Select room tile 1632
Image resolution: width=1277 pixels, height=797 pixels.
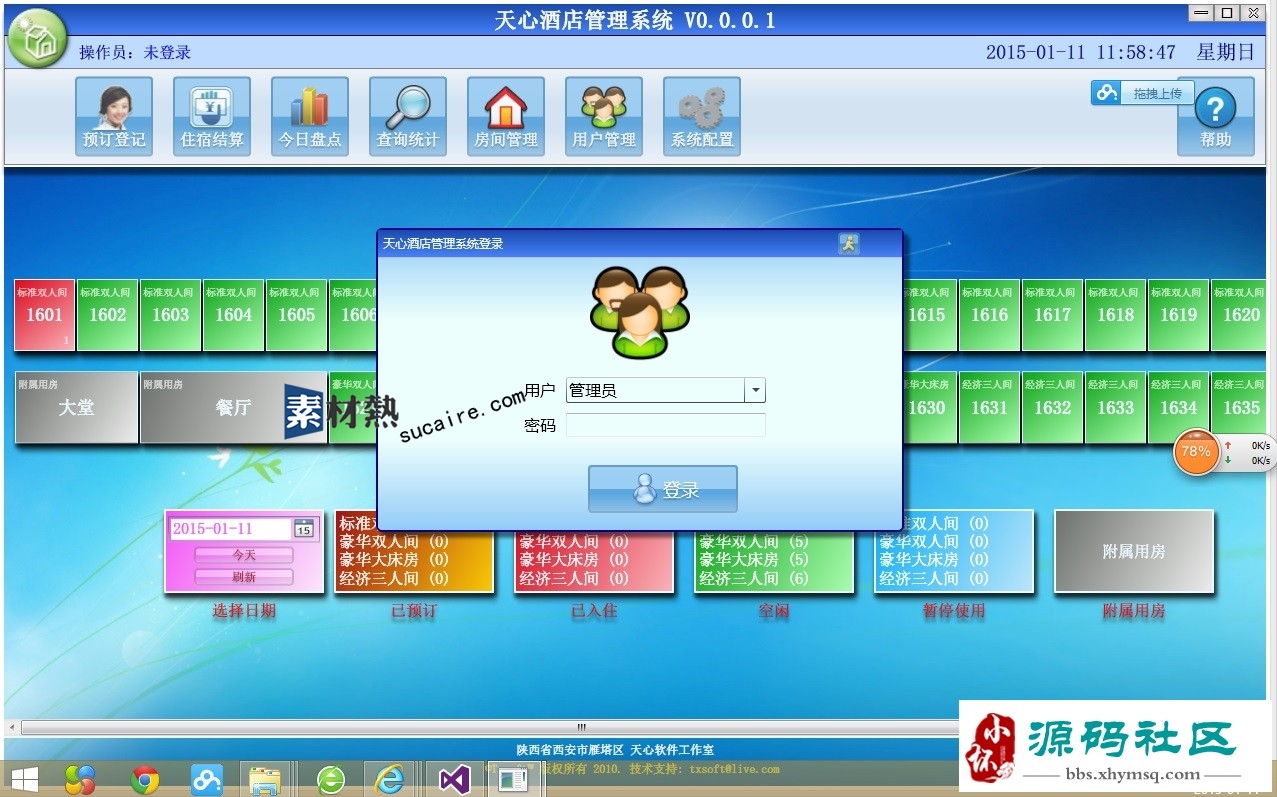[1053, 407]
